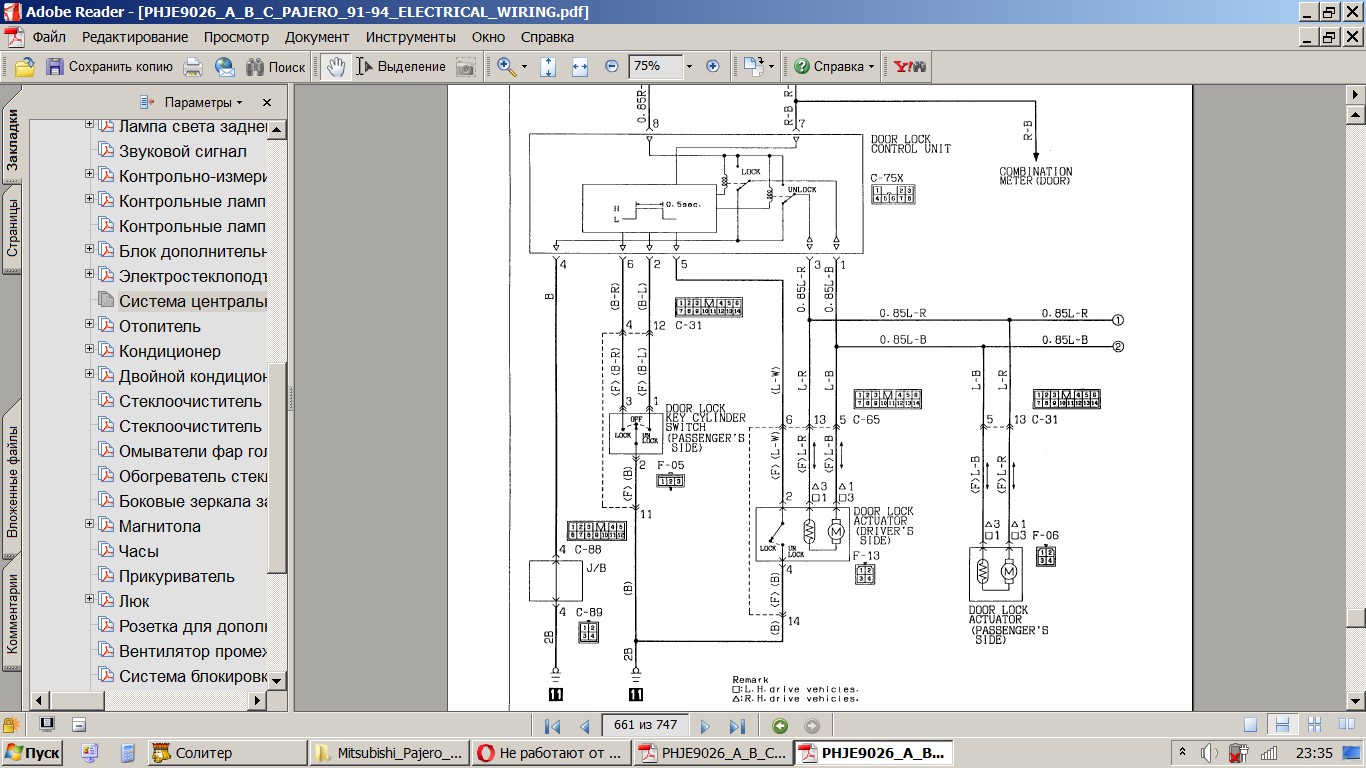The width and height of the screenshot is (1366, 768).
Task: Click the Fit Width icon
Action: point(580,67)
